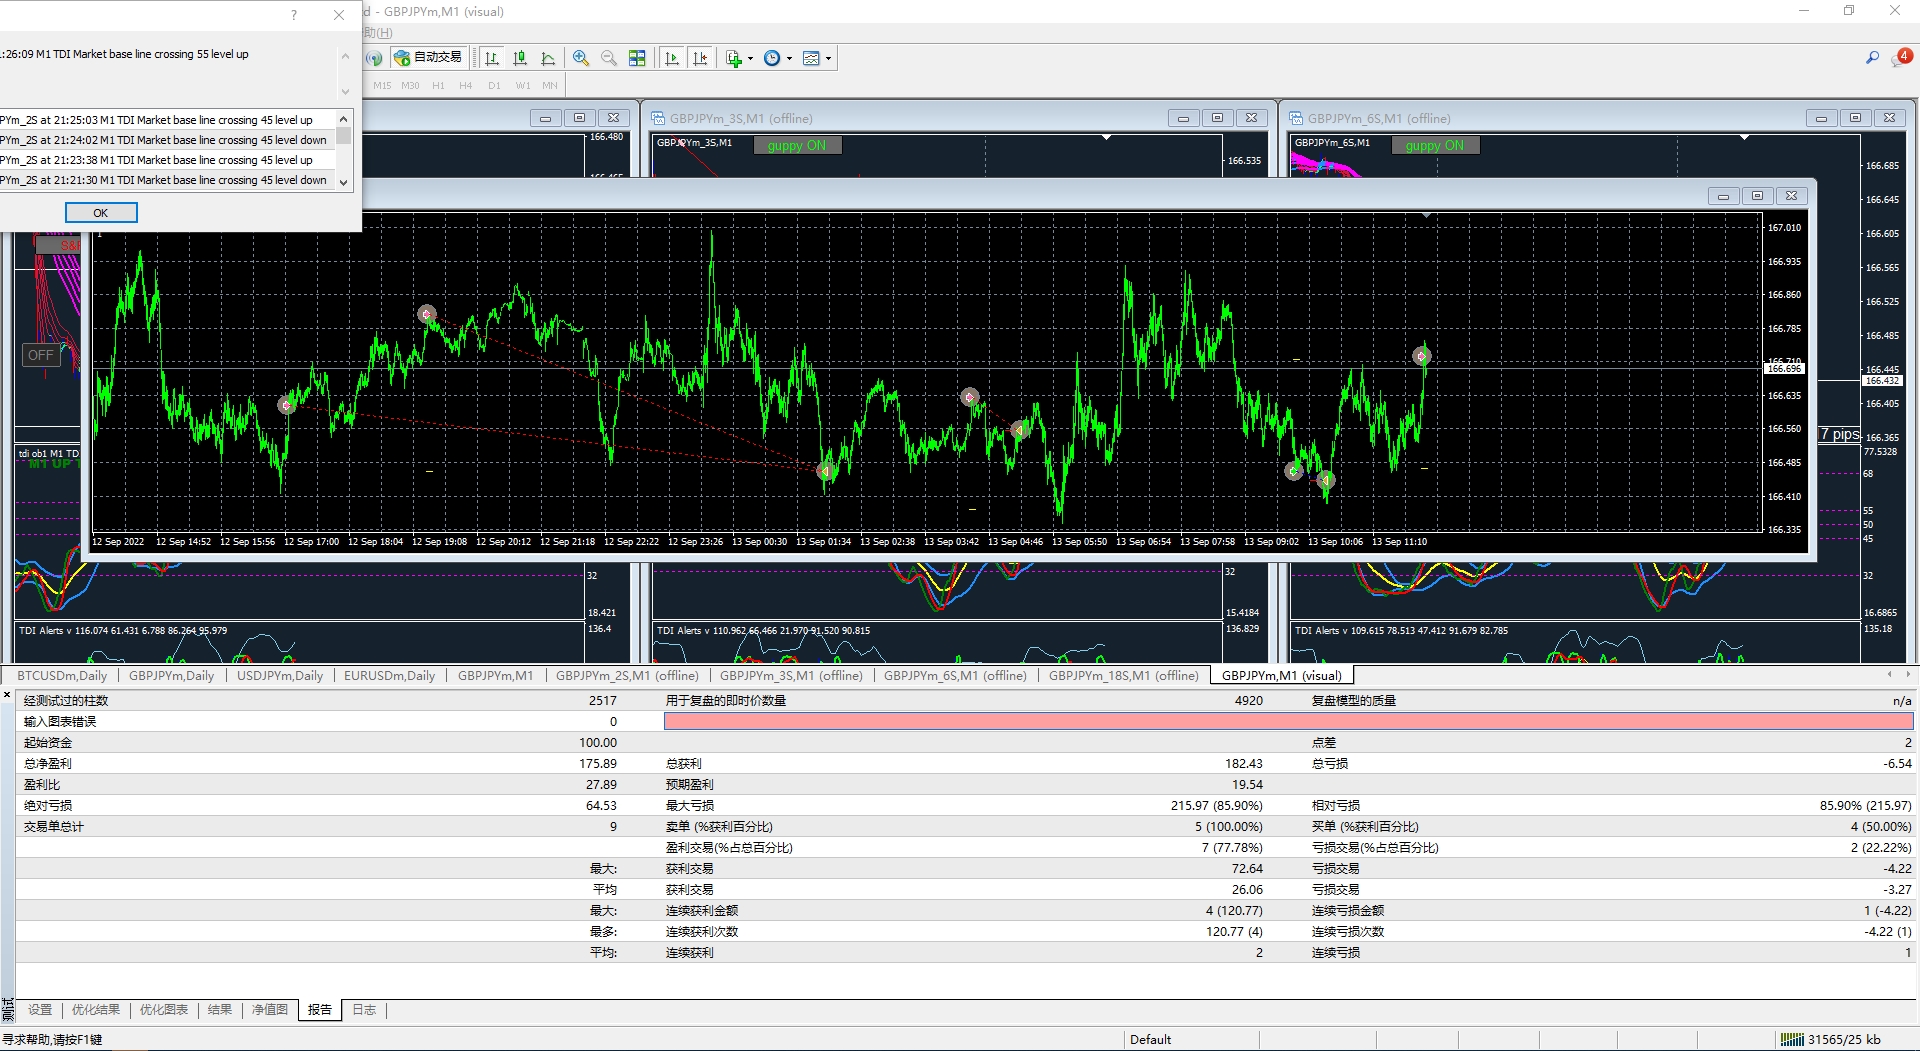Switch chart to bar chart mode
The image size is (1920, 1051).
(492, 58)
